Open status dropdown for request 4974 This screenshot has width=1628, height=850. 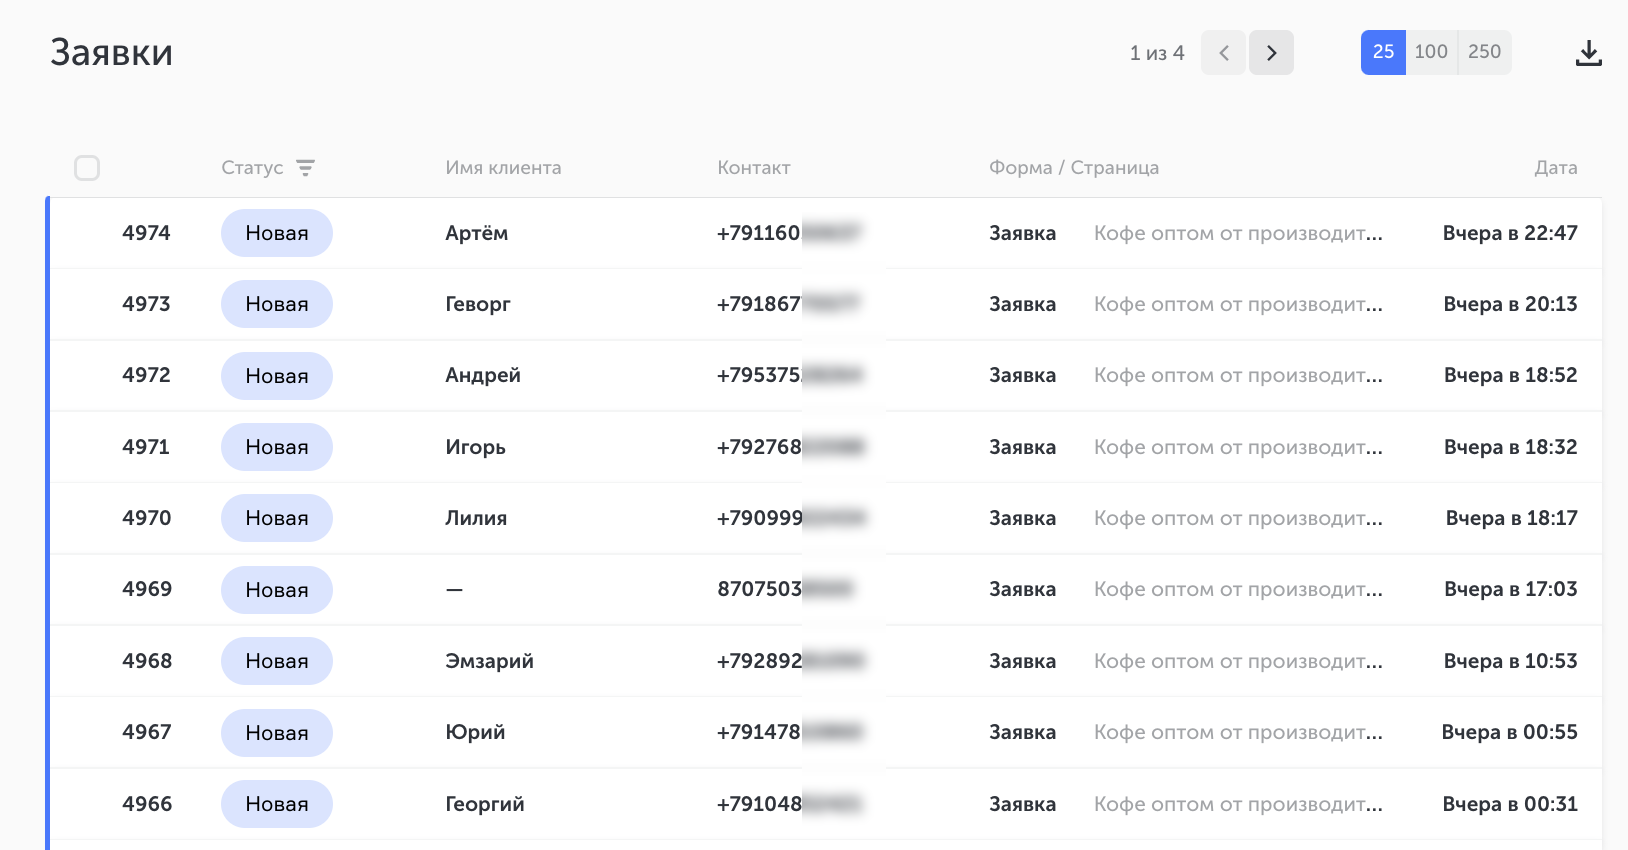coord(277,233)
